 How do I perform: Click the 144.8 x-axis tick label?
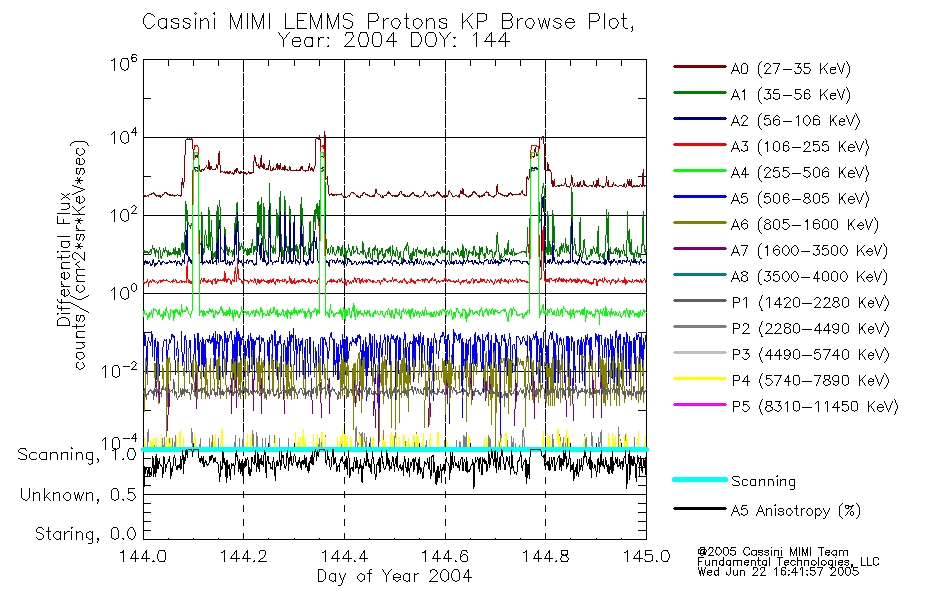click(545, 556)
